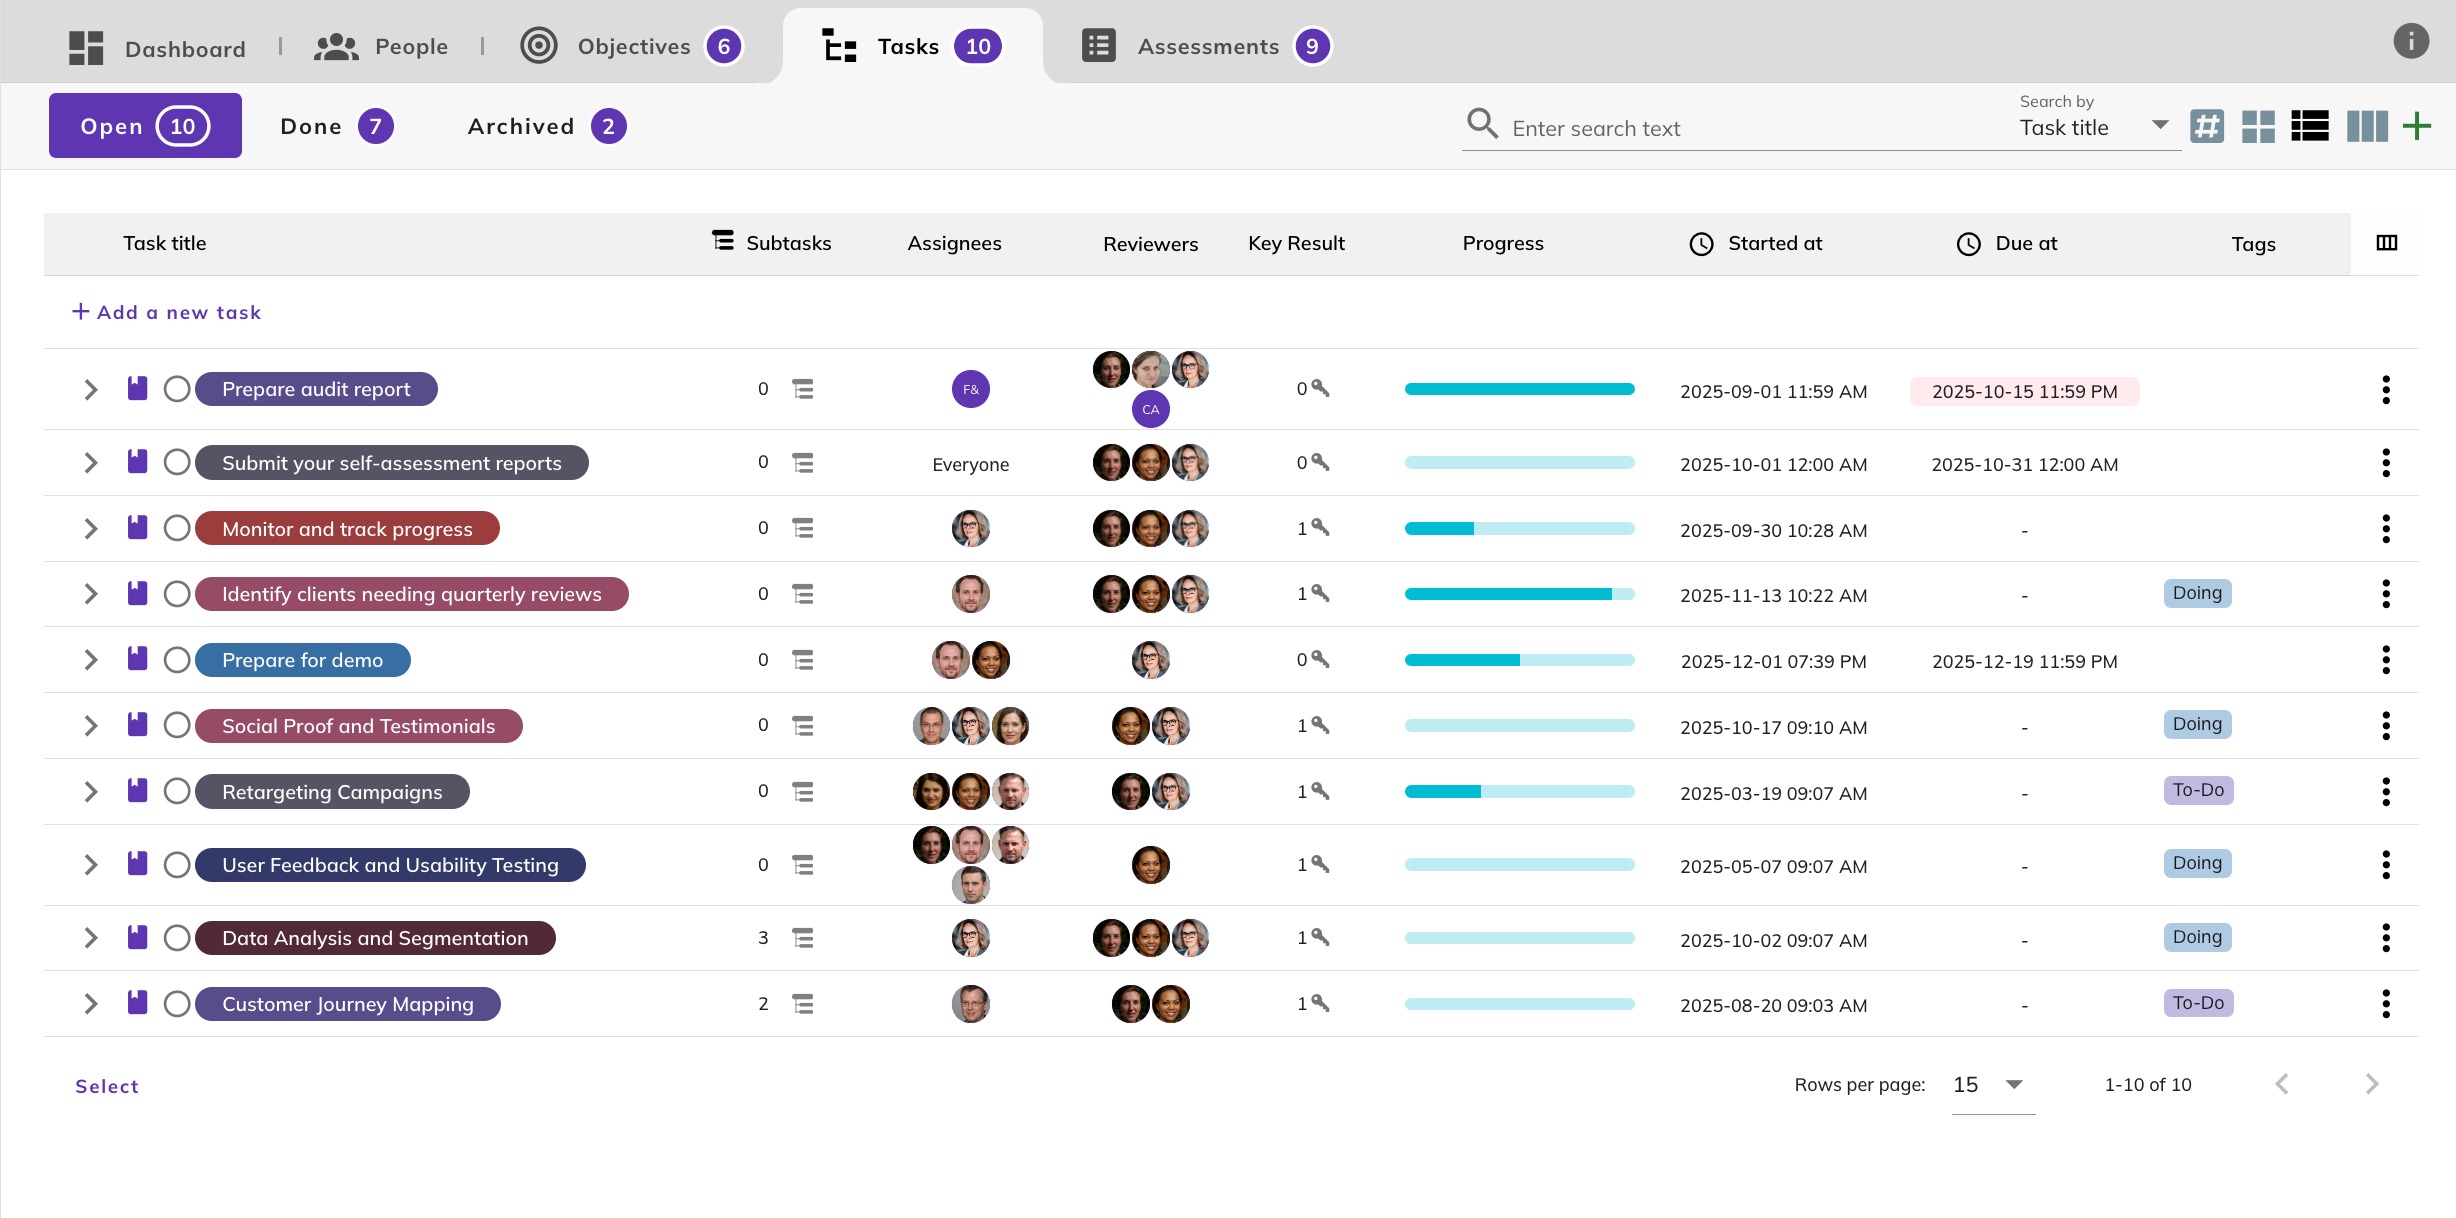Expand the Data Analysis and Segmentation row

click(91, 938)
